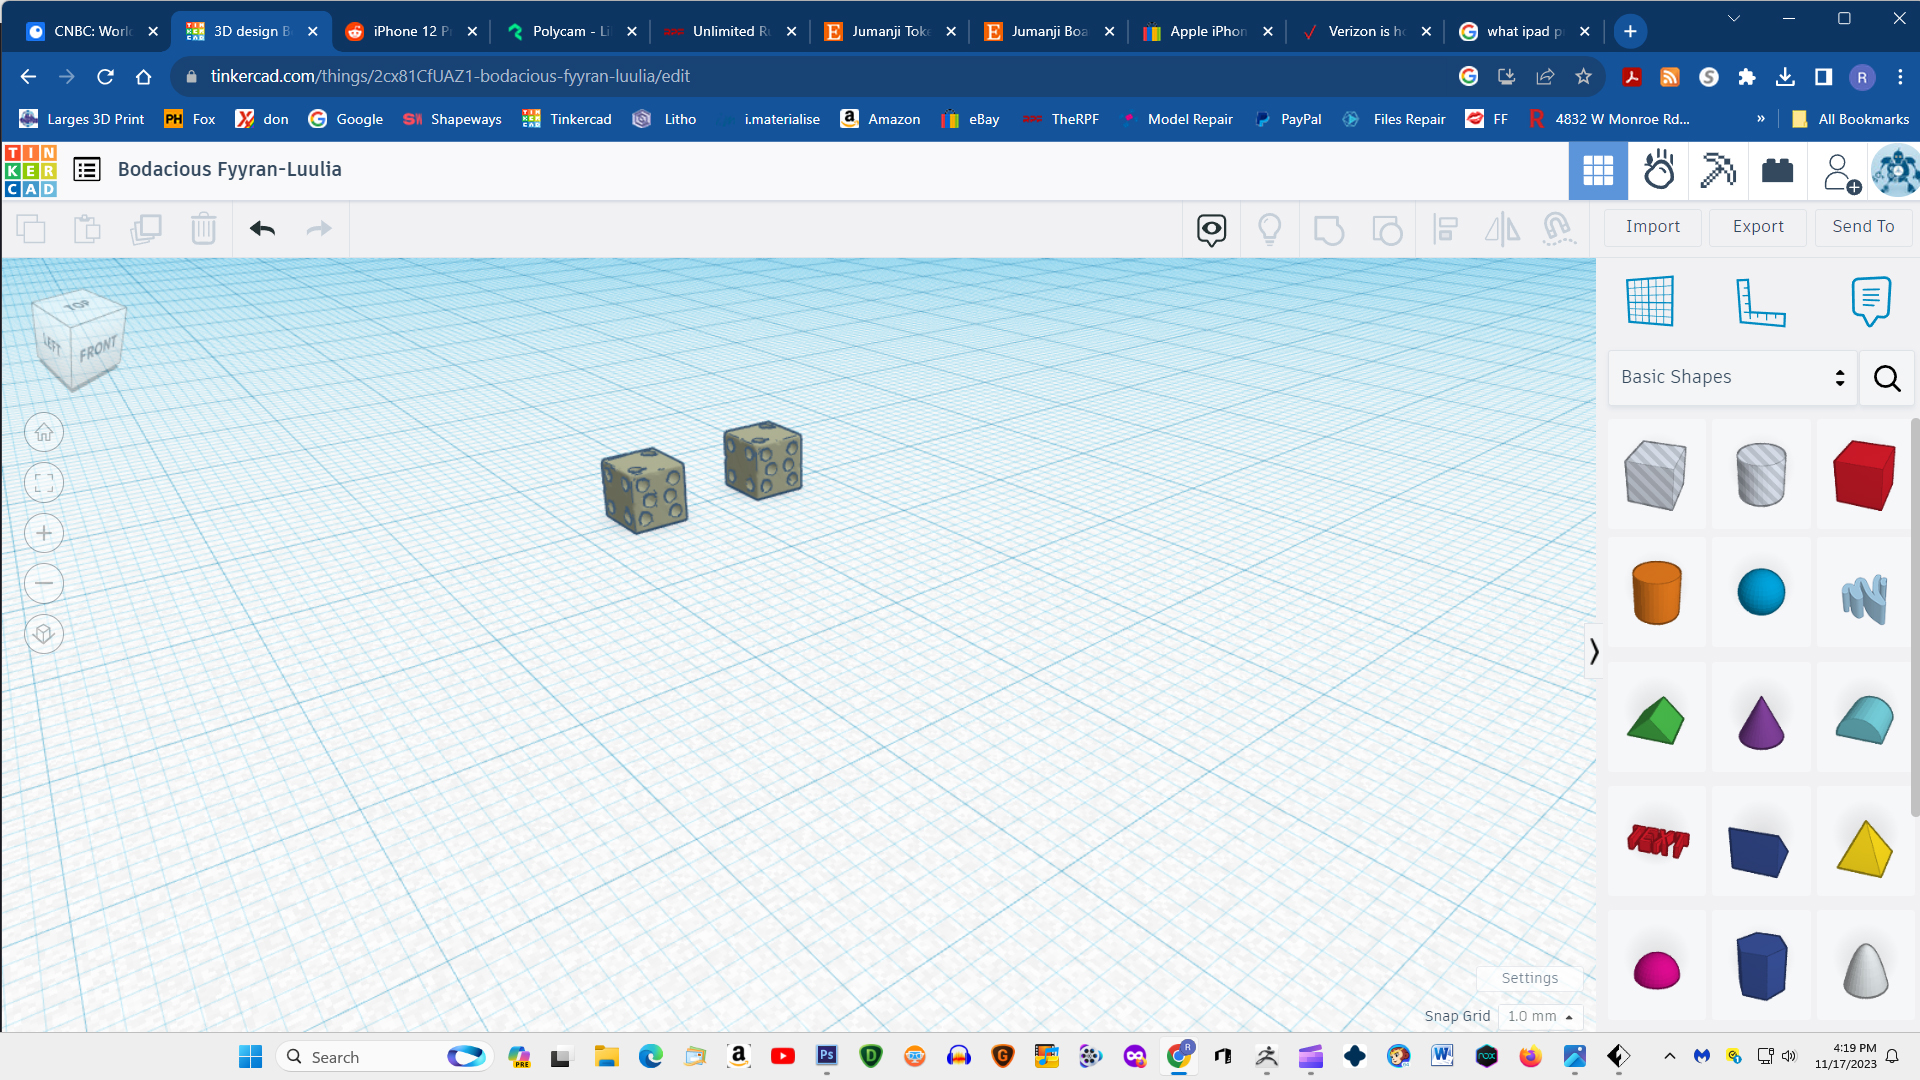
Task: Invite people to design icon
Action: pos(1840,172)
